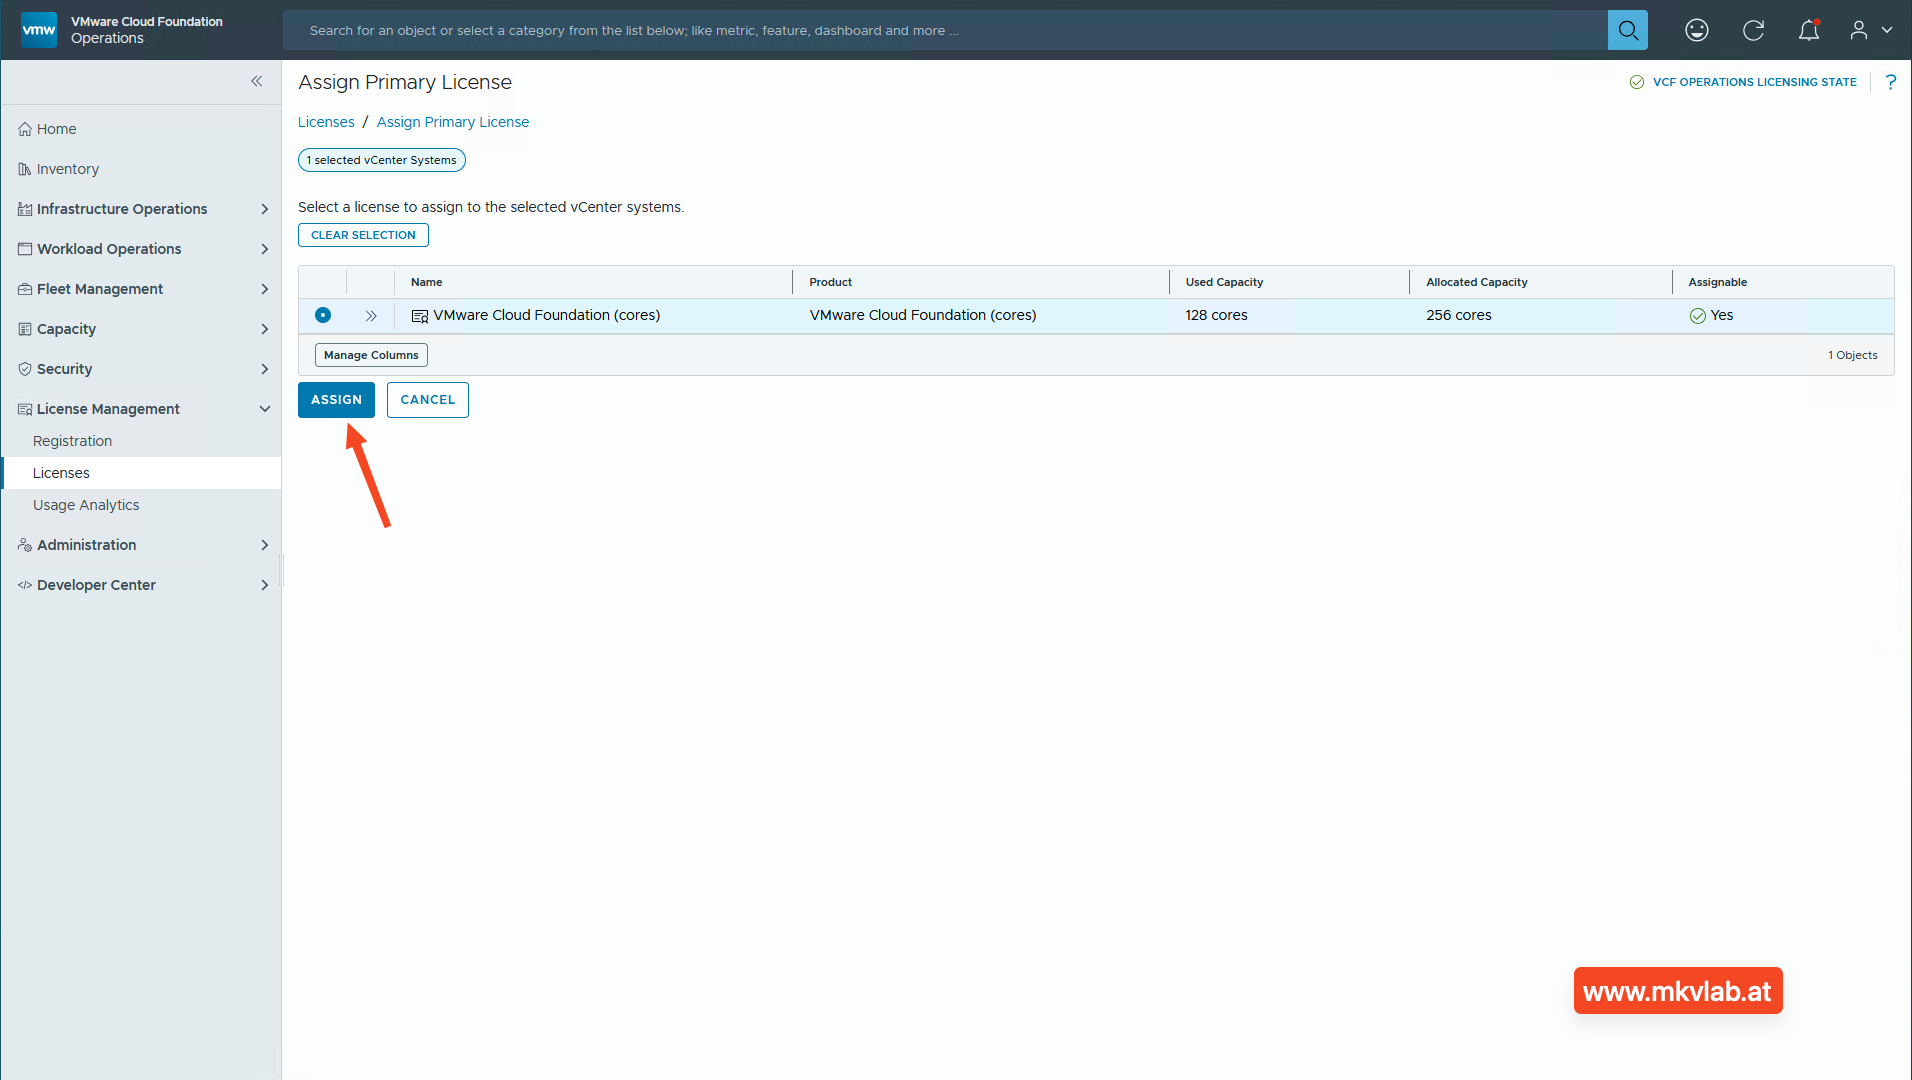The image size is (1912, 1080).
Task: Click the help question mark icon
Action: coord(1890,82)
